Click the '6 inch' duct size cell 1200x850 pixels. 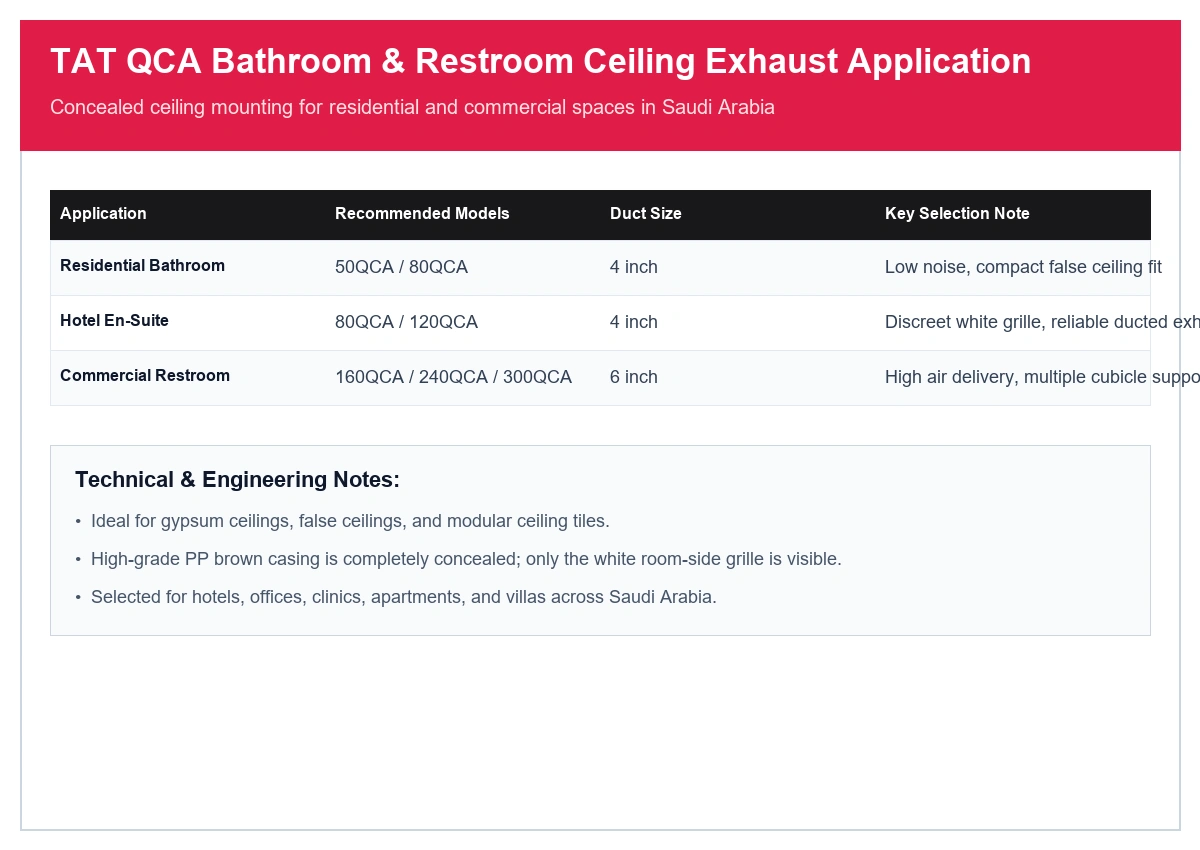(x=634, y=377)
